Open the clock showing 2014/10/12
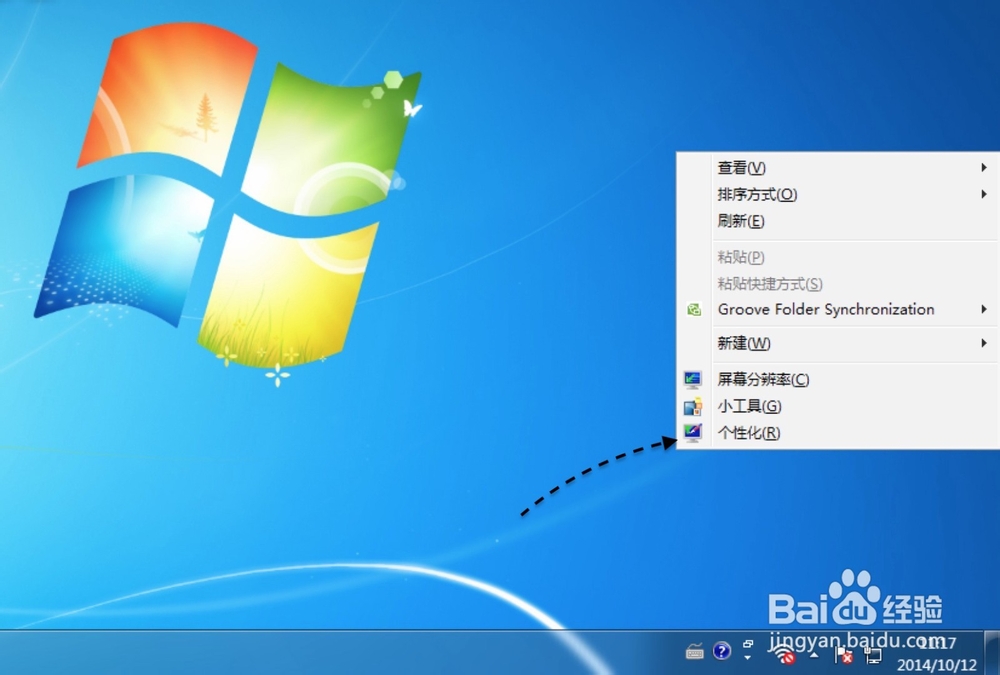Viewport: 1000px width, 675px height. [936, 653]
